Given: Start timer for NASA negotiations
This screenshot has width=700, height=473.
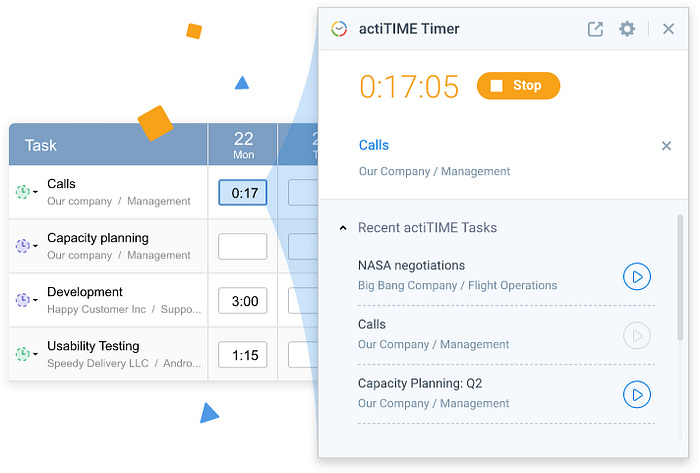Looking at the screenshot, I should (x=637, y=277).
